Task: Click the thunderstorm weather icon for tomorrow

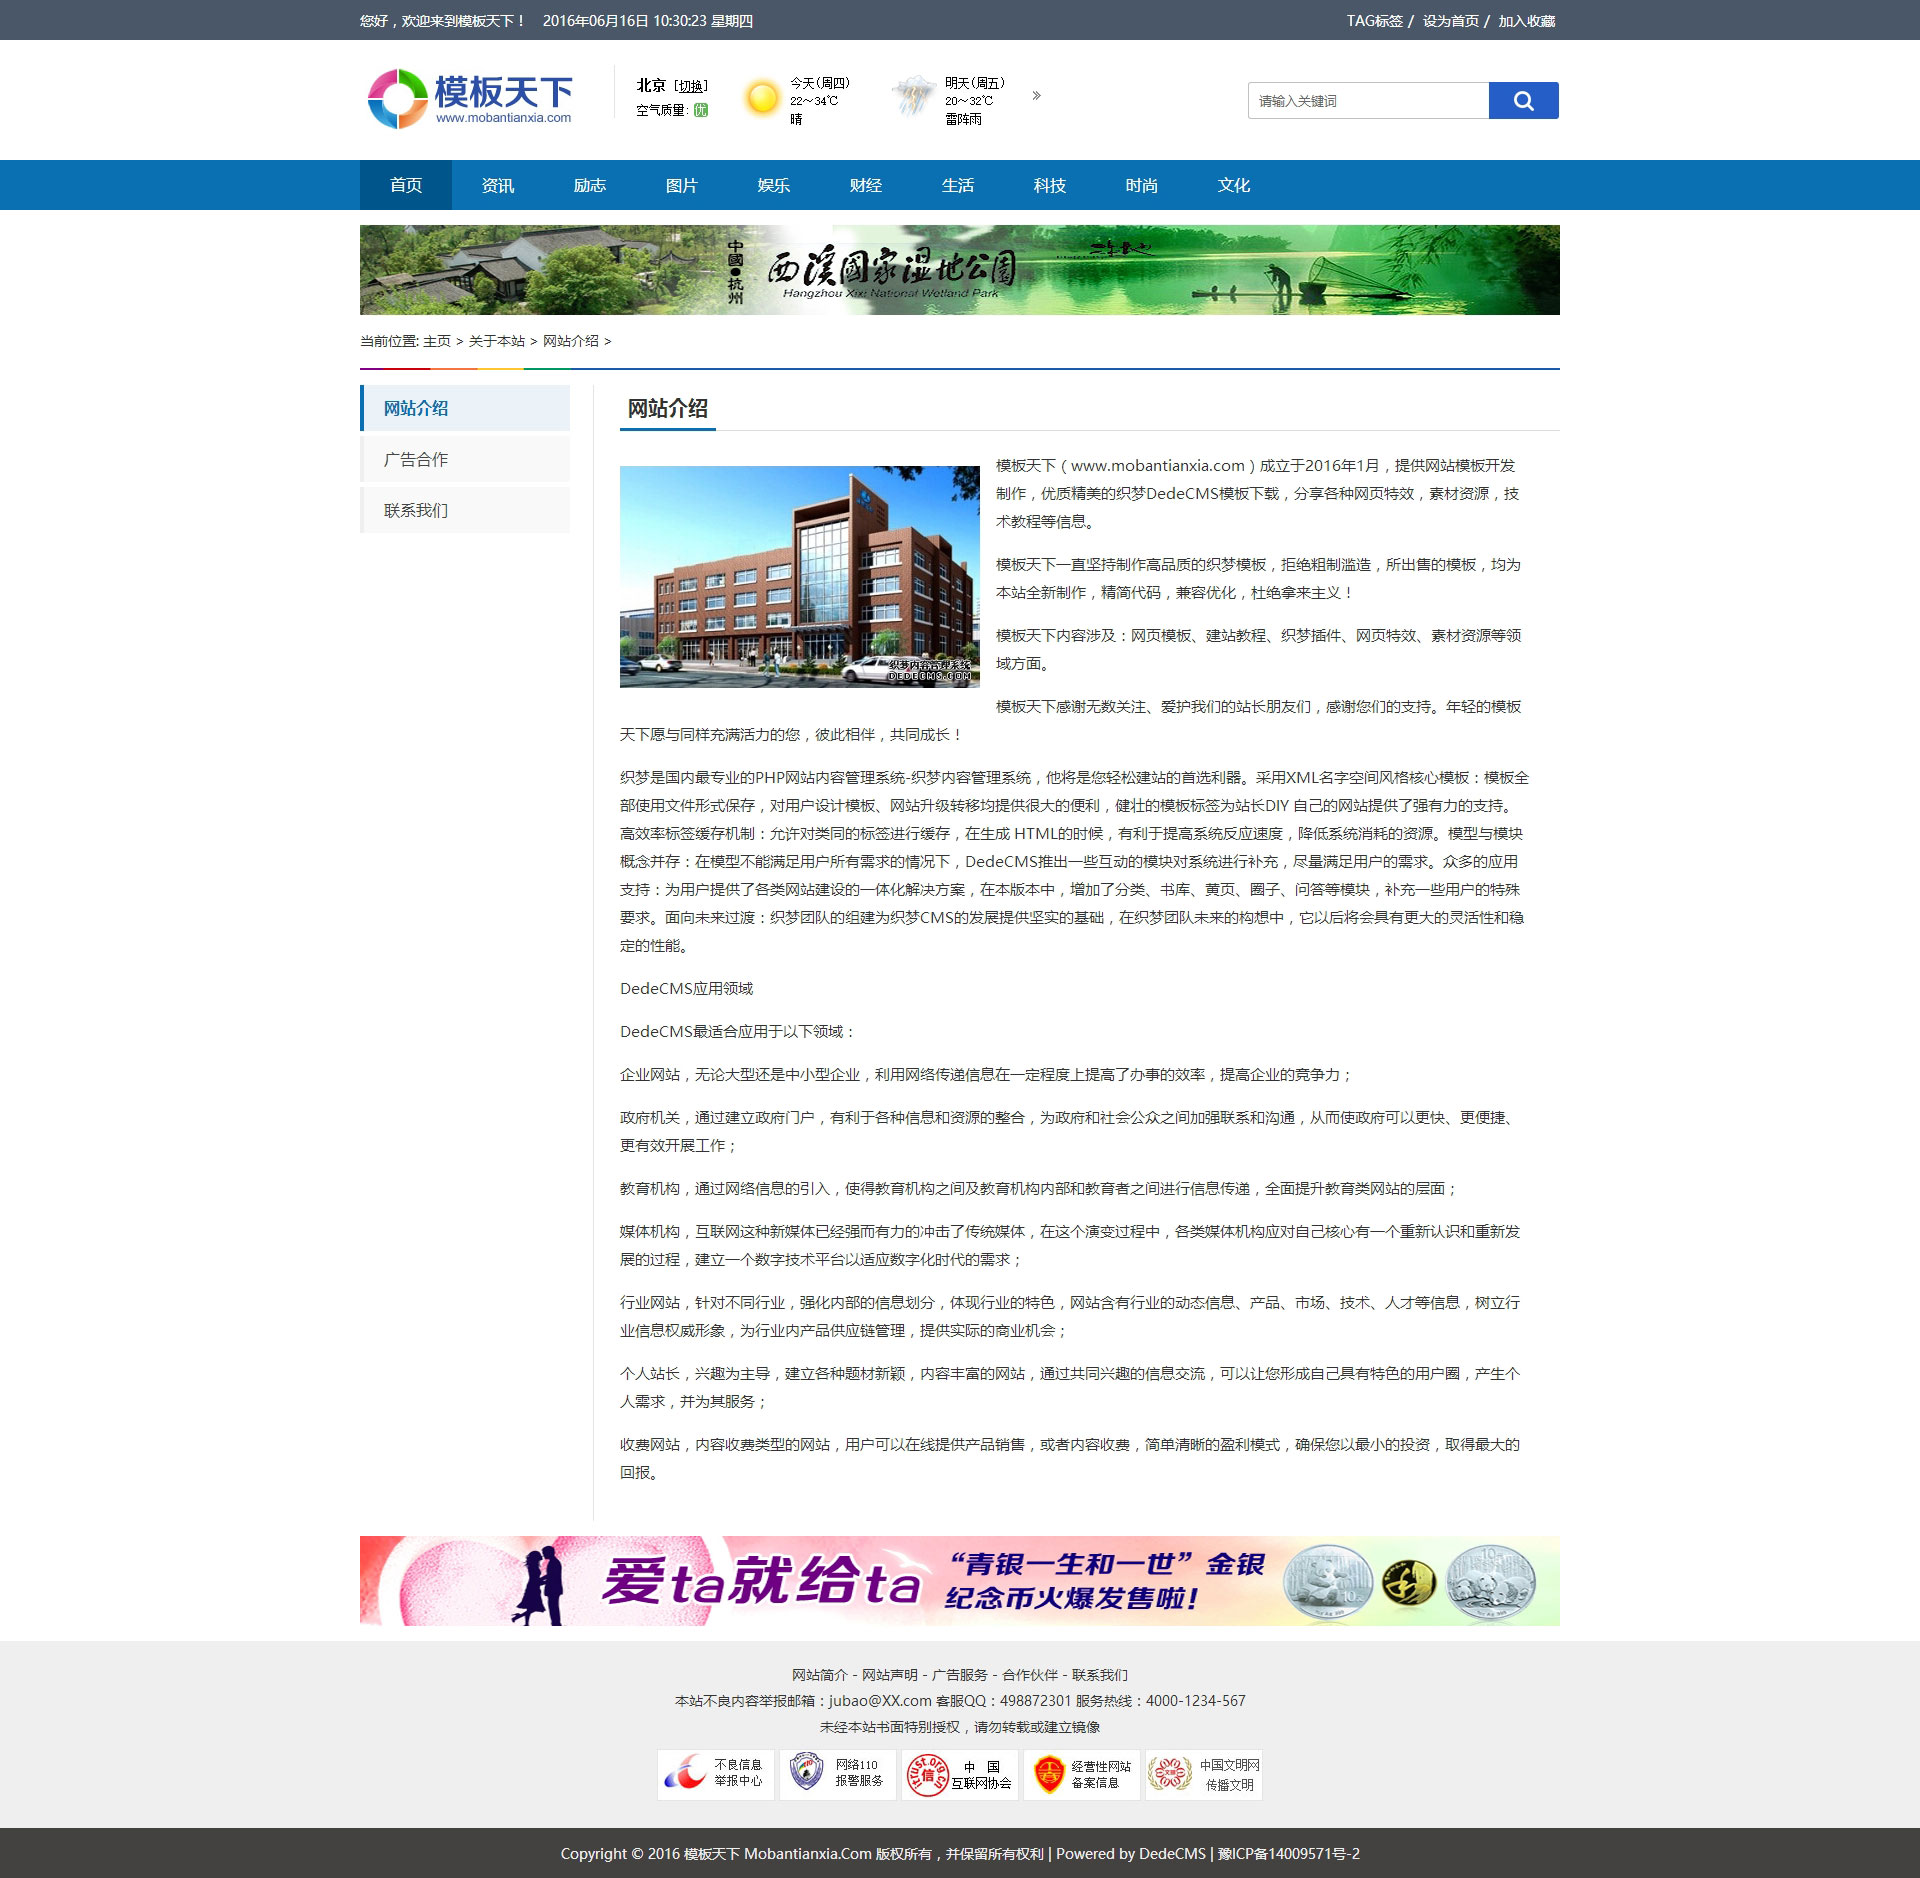Action: [913, 98]
